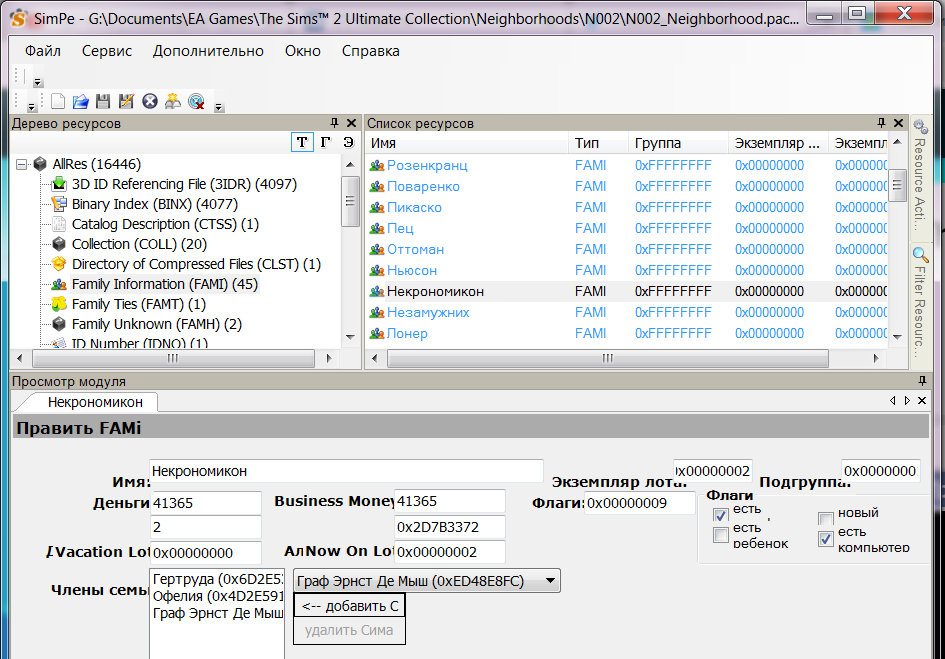Click the Деньги field containing 41365

pyautogui.click(x=205, y=502)
